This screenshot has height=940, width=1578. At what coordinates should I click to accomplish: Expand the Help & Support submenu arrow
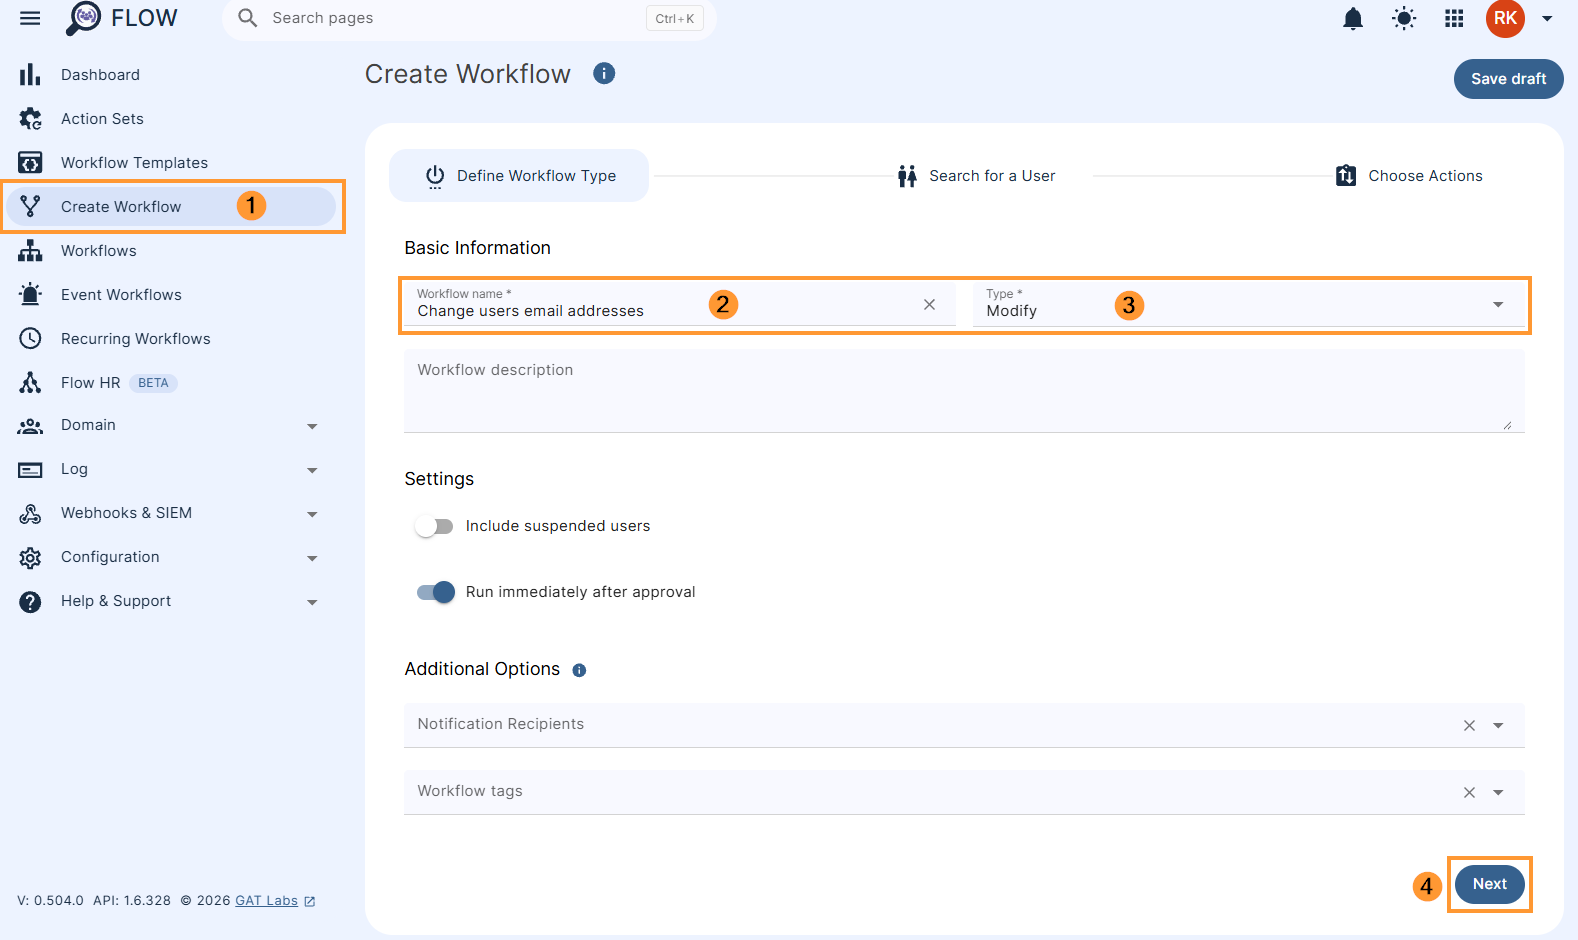click(312, 602)
